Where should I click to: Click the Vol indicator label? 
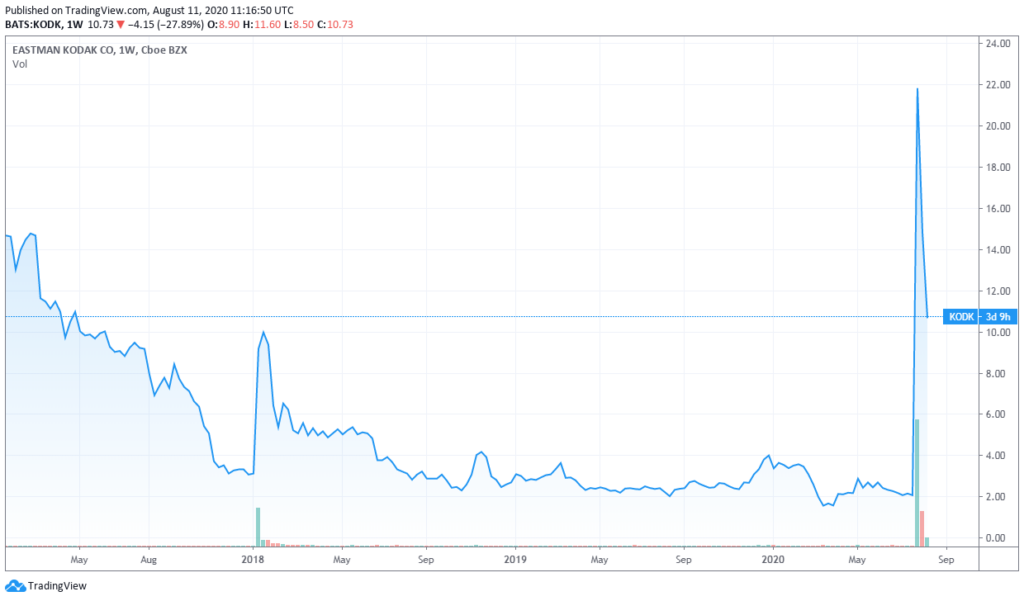tap(20, 64)
